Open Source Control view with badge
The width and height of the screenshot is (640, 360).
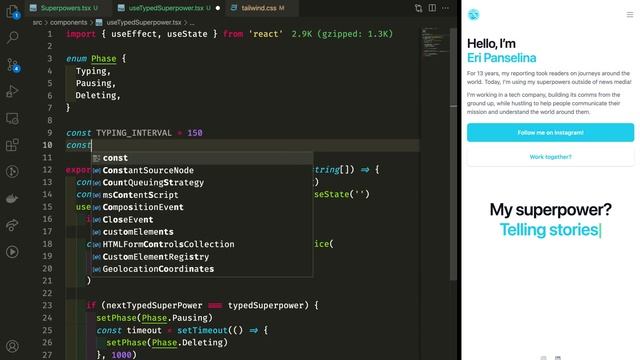pos(12,64)
